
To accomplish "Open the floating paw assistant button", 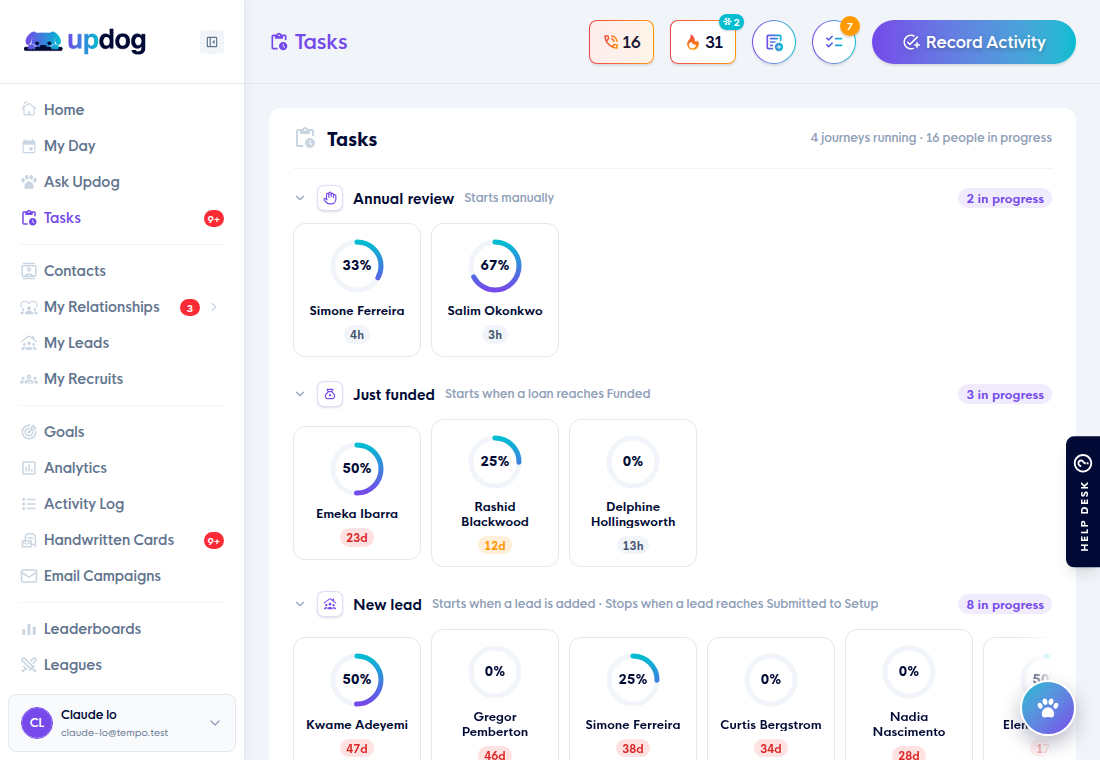I will [1048, 708].
